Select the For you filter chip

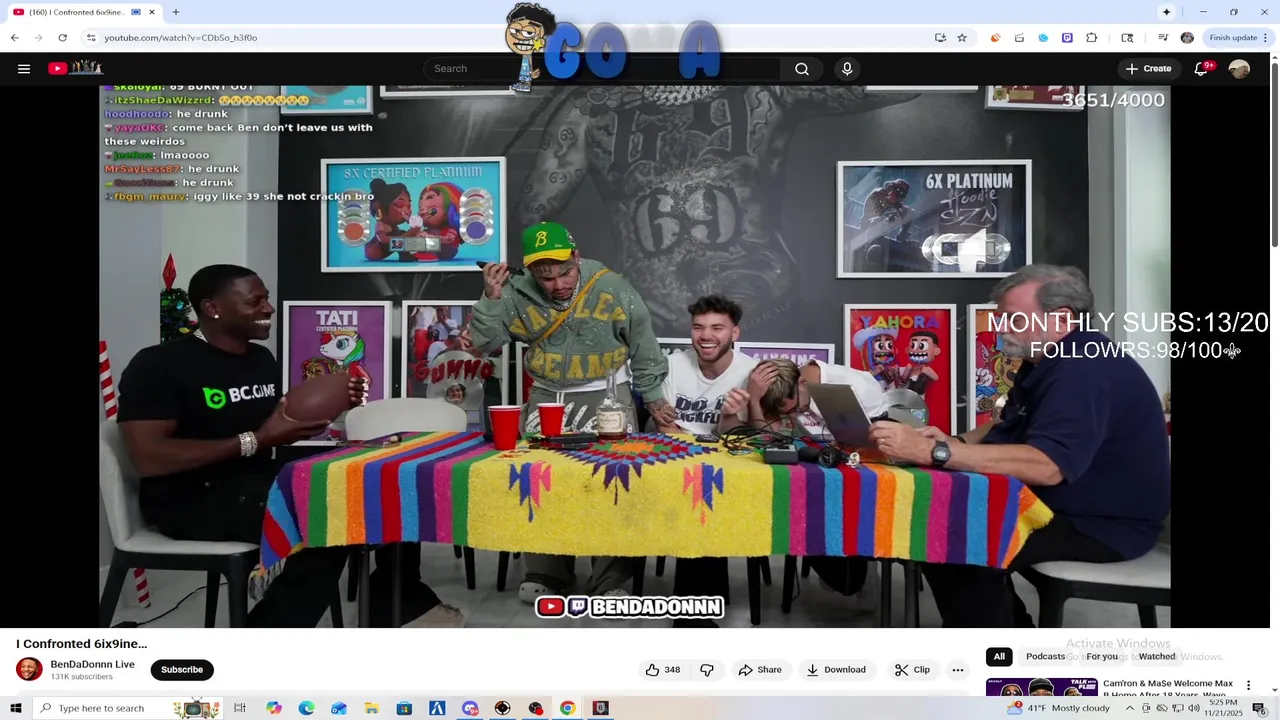coord(1102,656)
